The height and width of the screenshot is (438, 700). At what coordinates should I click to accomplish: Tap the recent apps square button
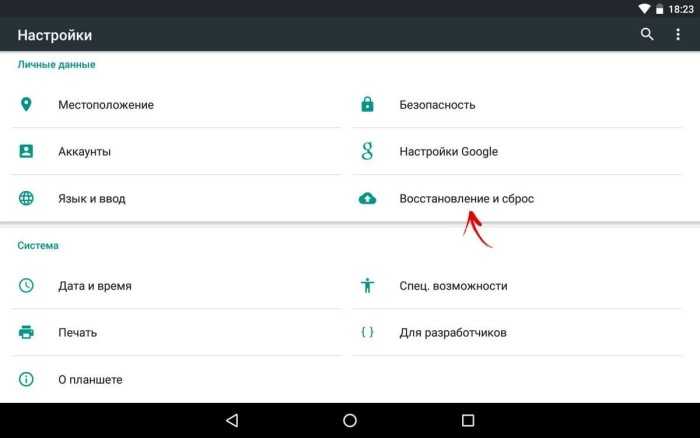[x=468, y=420]
